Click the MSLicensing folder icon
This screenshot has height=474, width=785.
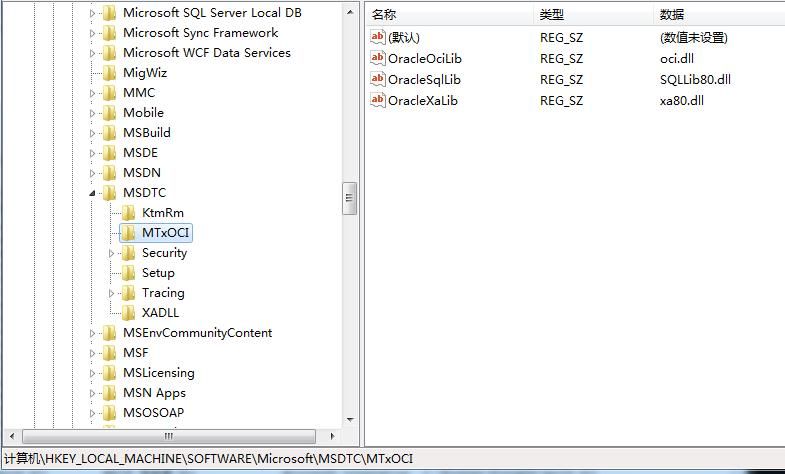(109, 373)
